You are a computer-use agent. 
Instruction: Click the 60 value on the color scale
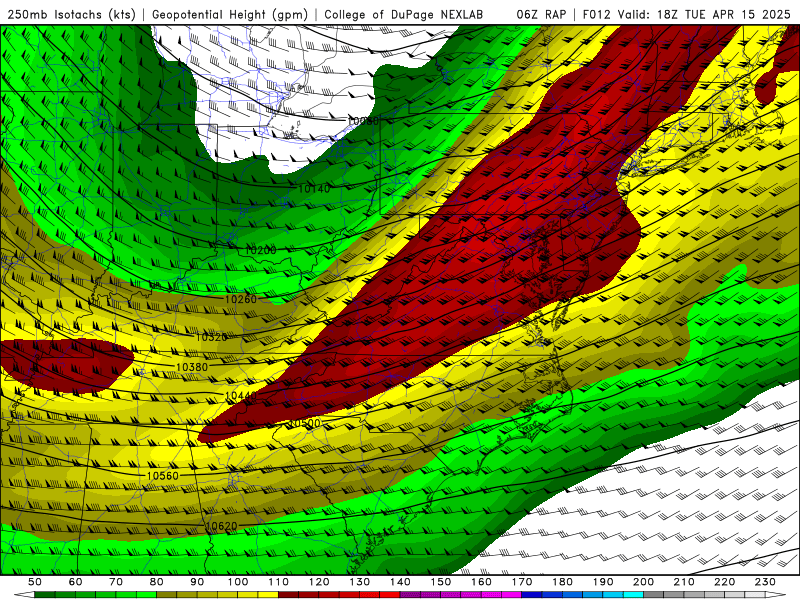(76, 582)
